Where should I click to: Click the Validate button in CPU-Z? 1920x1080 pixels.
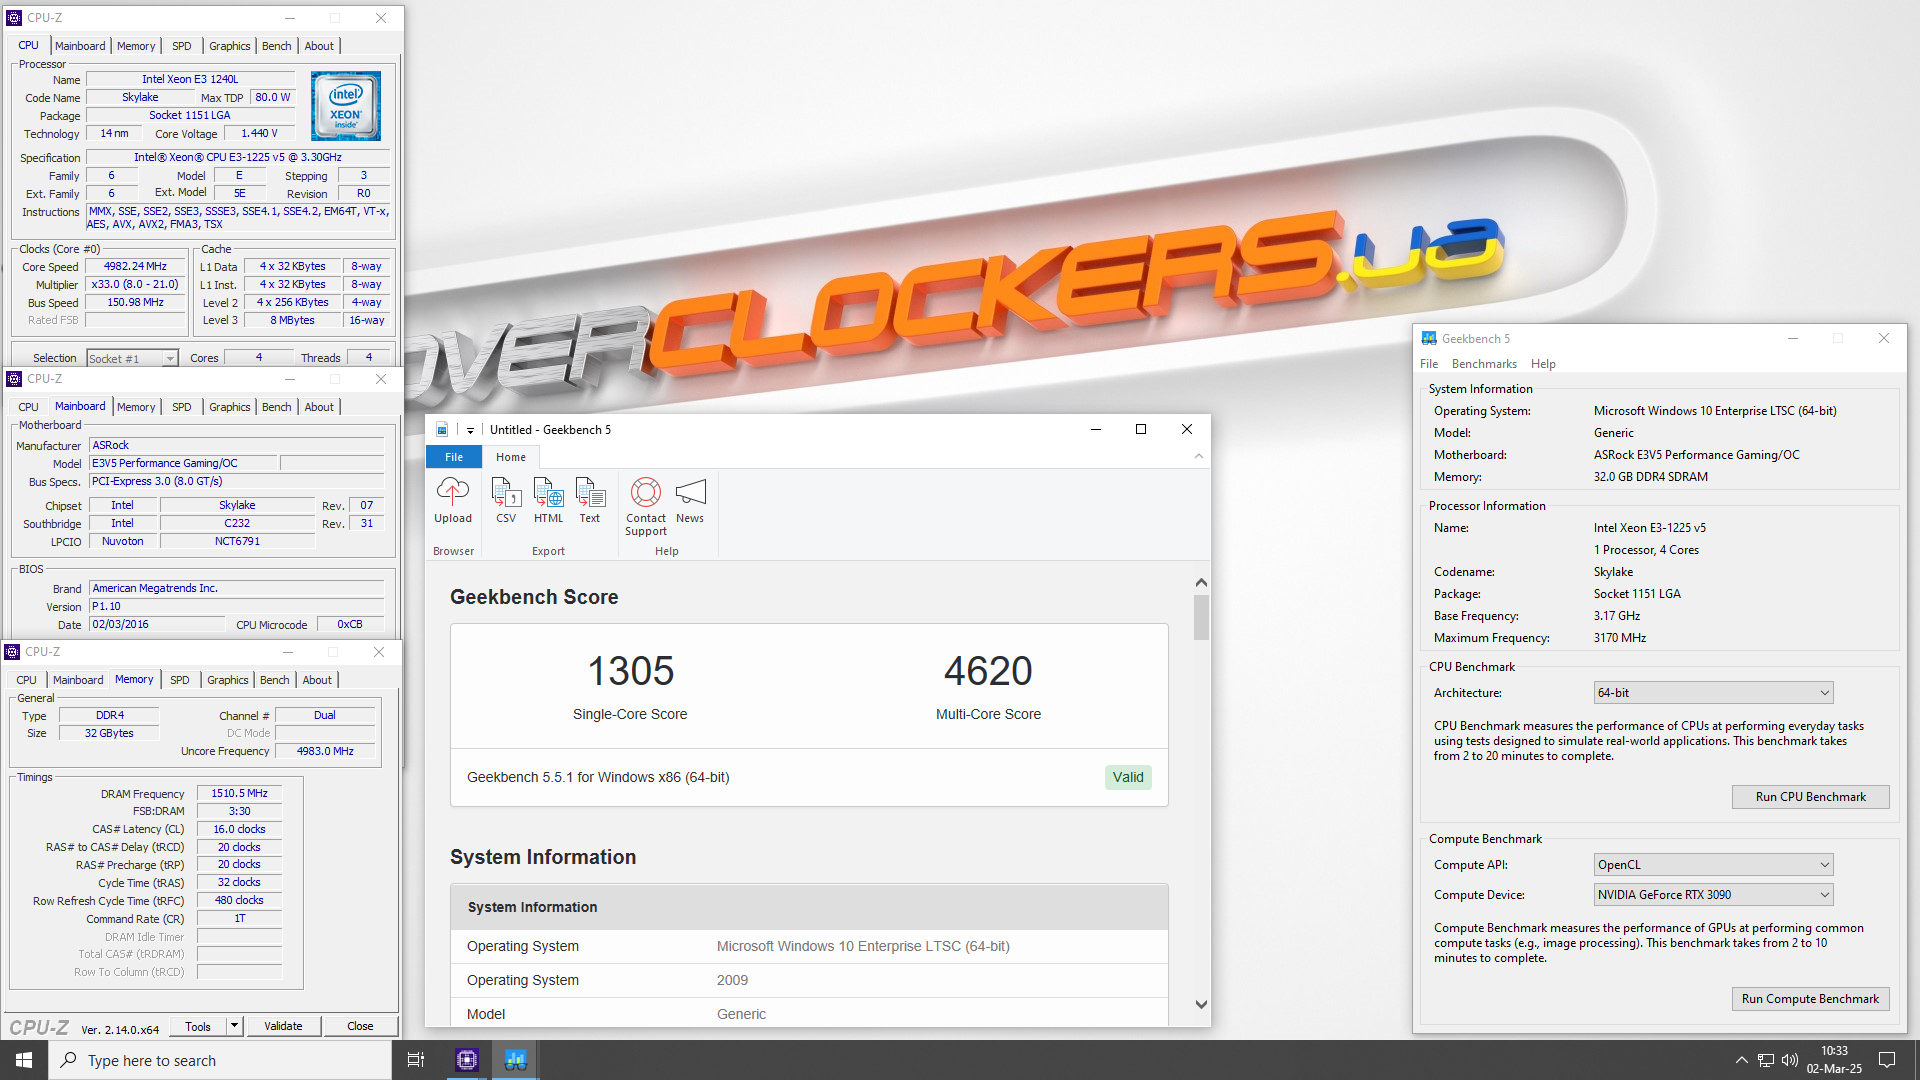tap(283, 1026)
